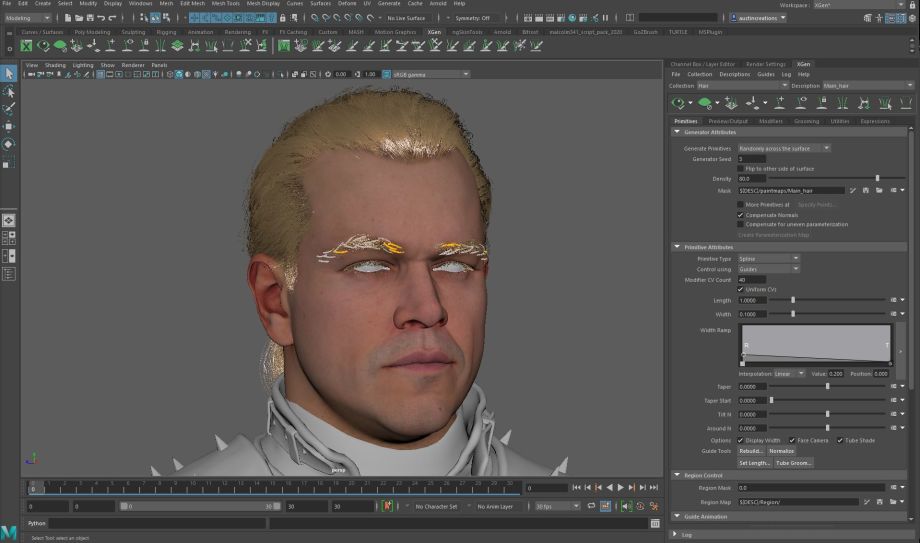
Task: Click the Tube Groom... button
Action: point(794,463)
